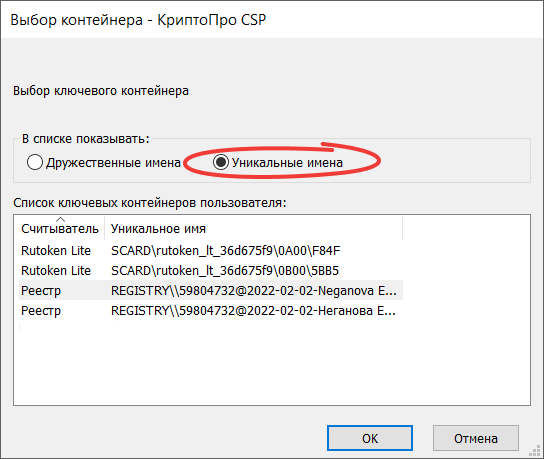Click the dialog title Выбор контейнера - КриптоПро CSP

138,20
